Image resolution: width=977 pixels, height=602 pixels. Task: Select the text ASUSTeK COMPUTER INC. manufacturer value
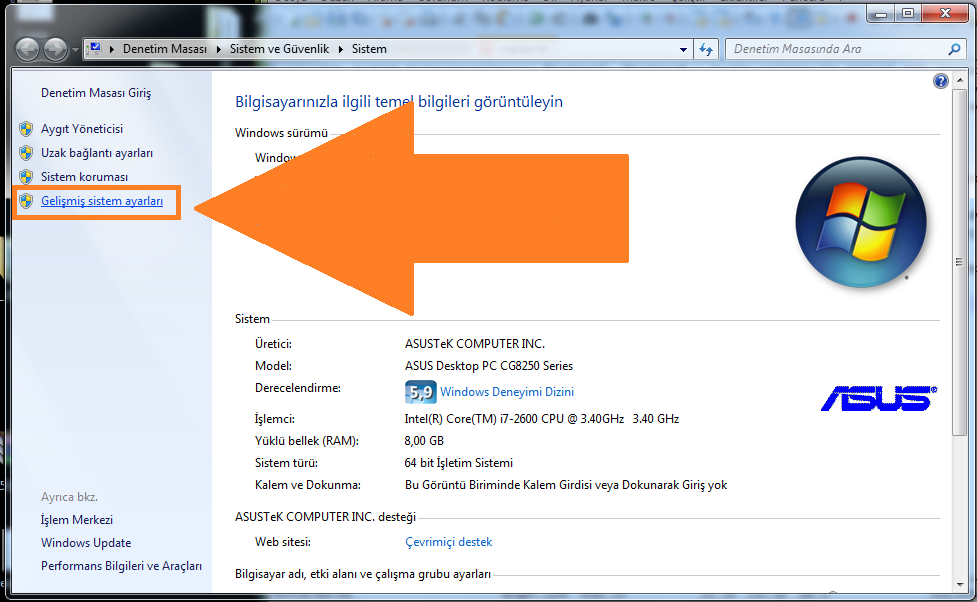coord(475,344)
